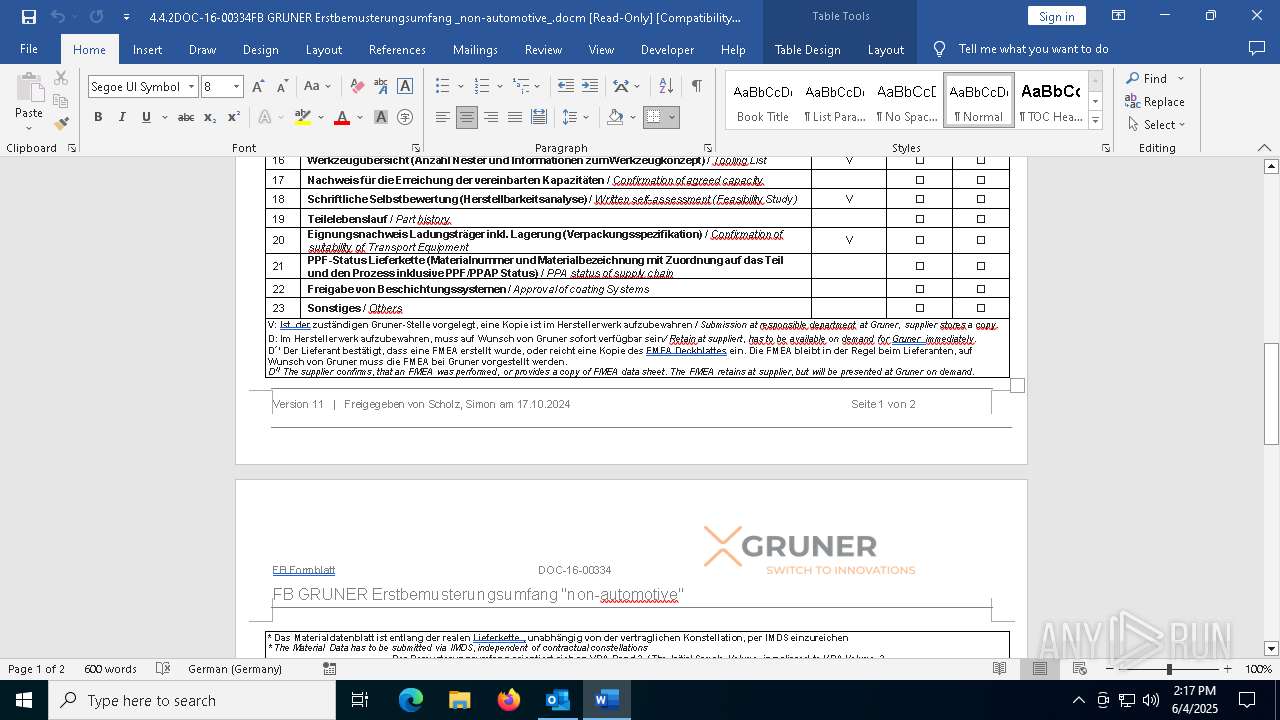Click Find in Editing group

pos(1146,78)
